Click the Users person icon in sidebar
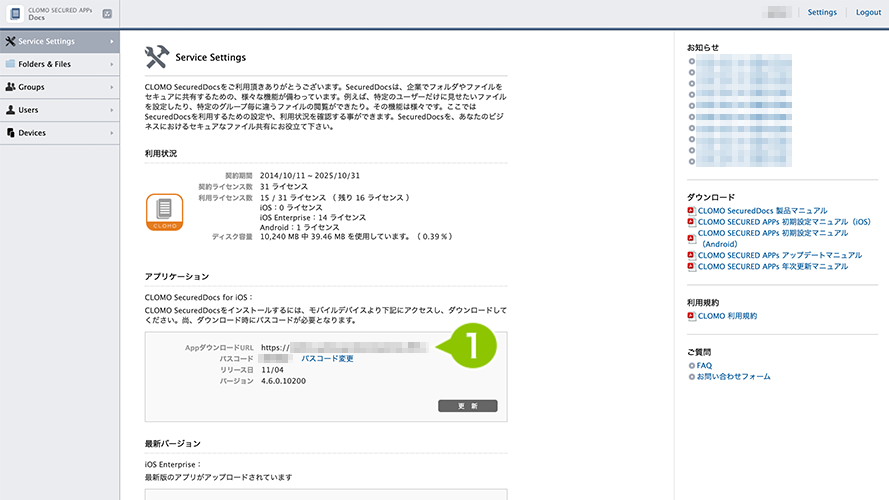Image resolution: width=889 pixels, height=500 pixels. [10, 110]
